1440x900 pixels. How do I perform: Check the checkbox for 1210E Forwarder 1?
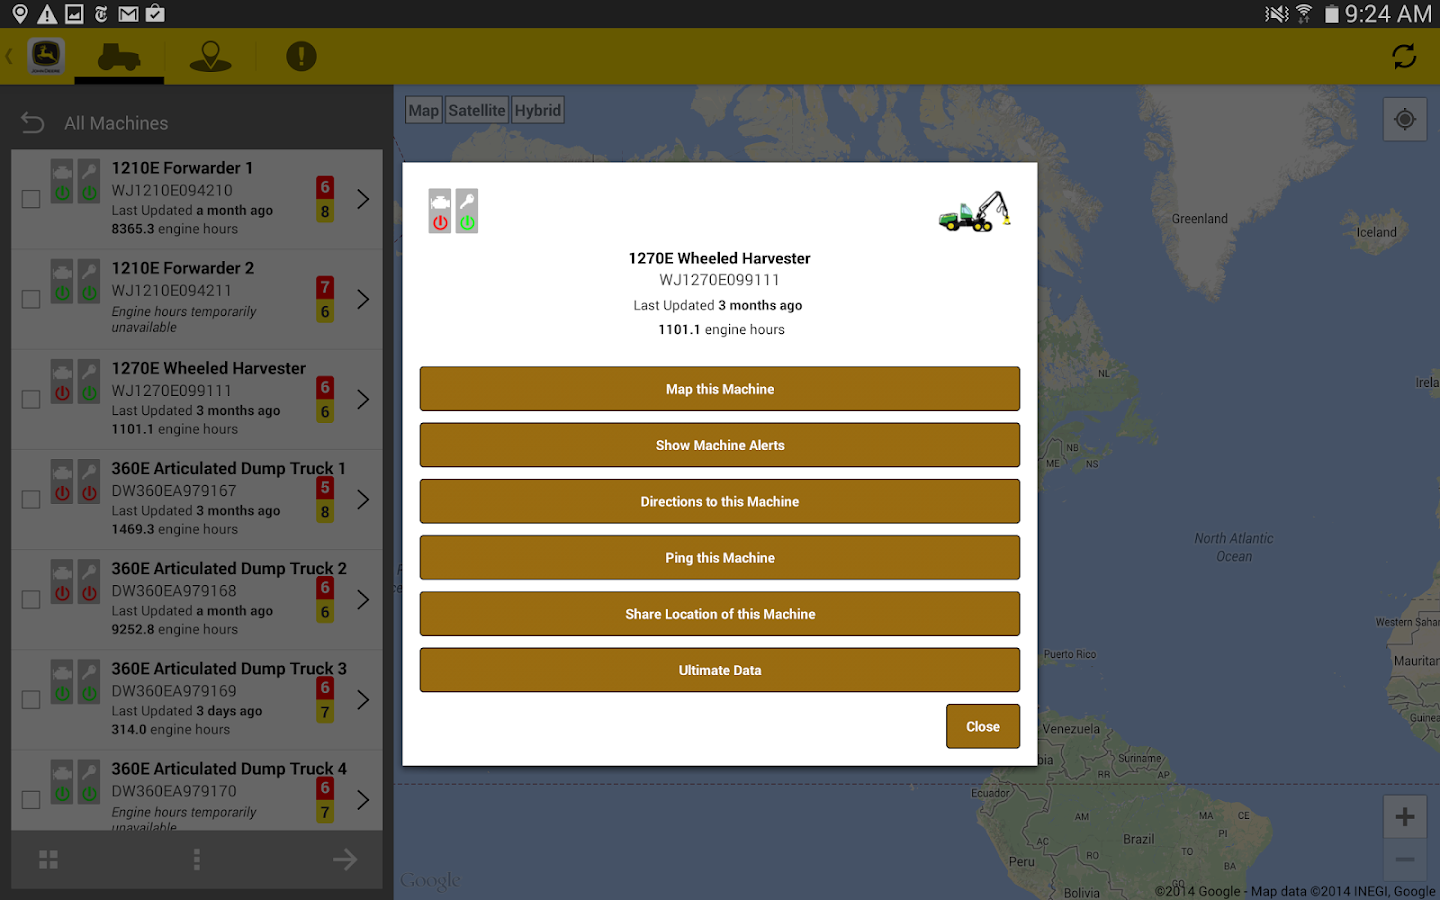30,198
